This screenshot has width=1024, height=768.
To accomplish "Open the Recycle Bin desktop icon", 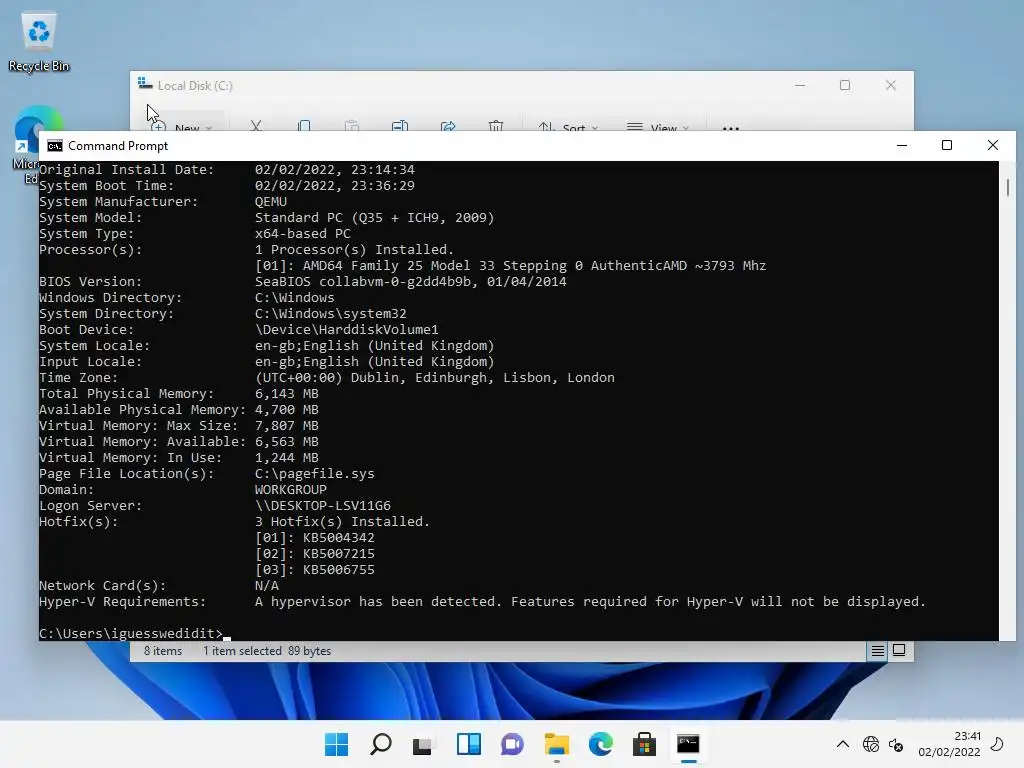I will coord(39,41).
